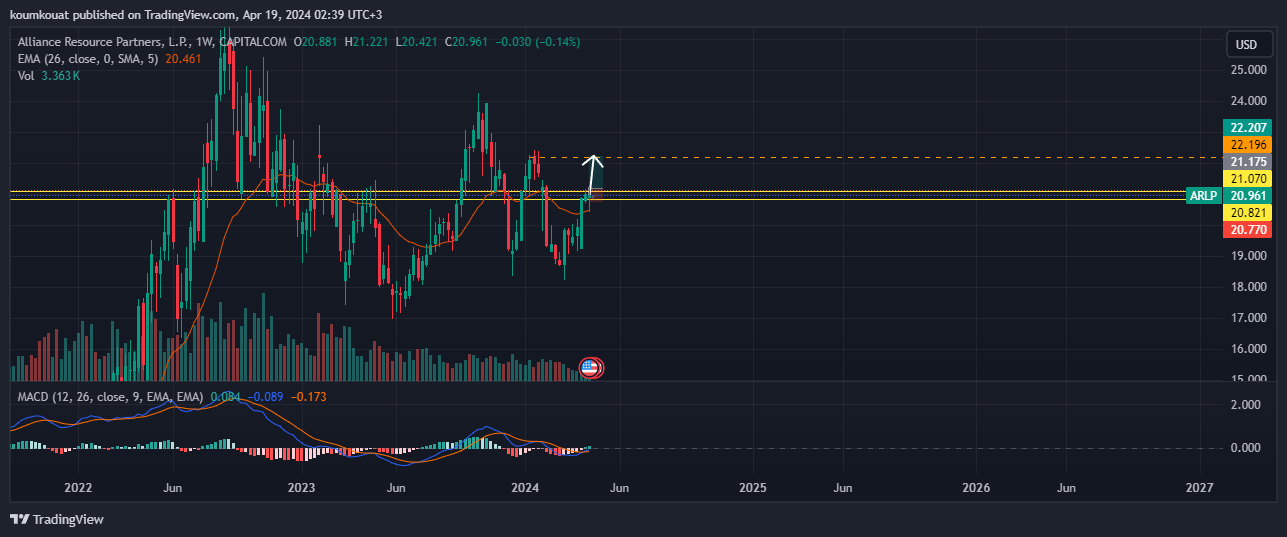
Task: Click the 16.000 price axis label
Action: click(1248, 349)
